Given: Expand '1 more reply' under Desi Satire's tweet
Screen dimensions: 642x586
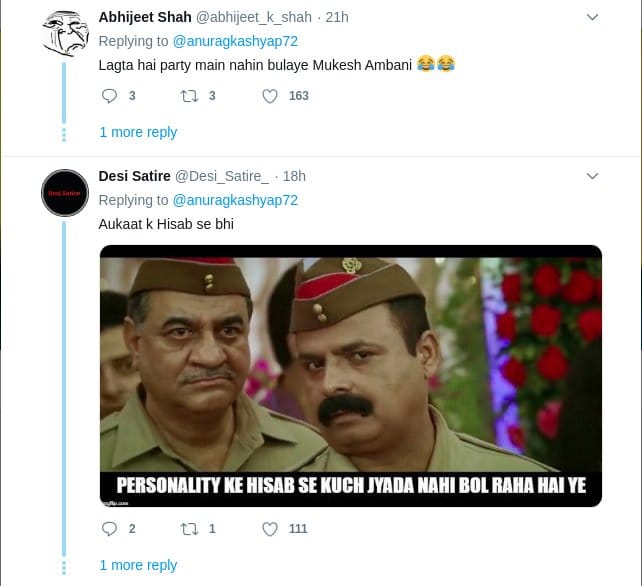Looking at the screenshot, I should point(138,565).
